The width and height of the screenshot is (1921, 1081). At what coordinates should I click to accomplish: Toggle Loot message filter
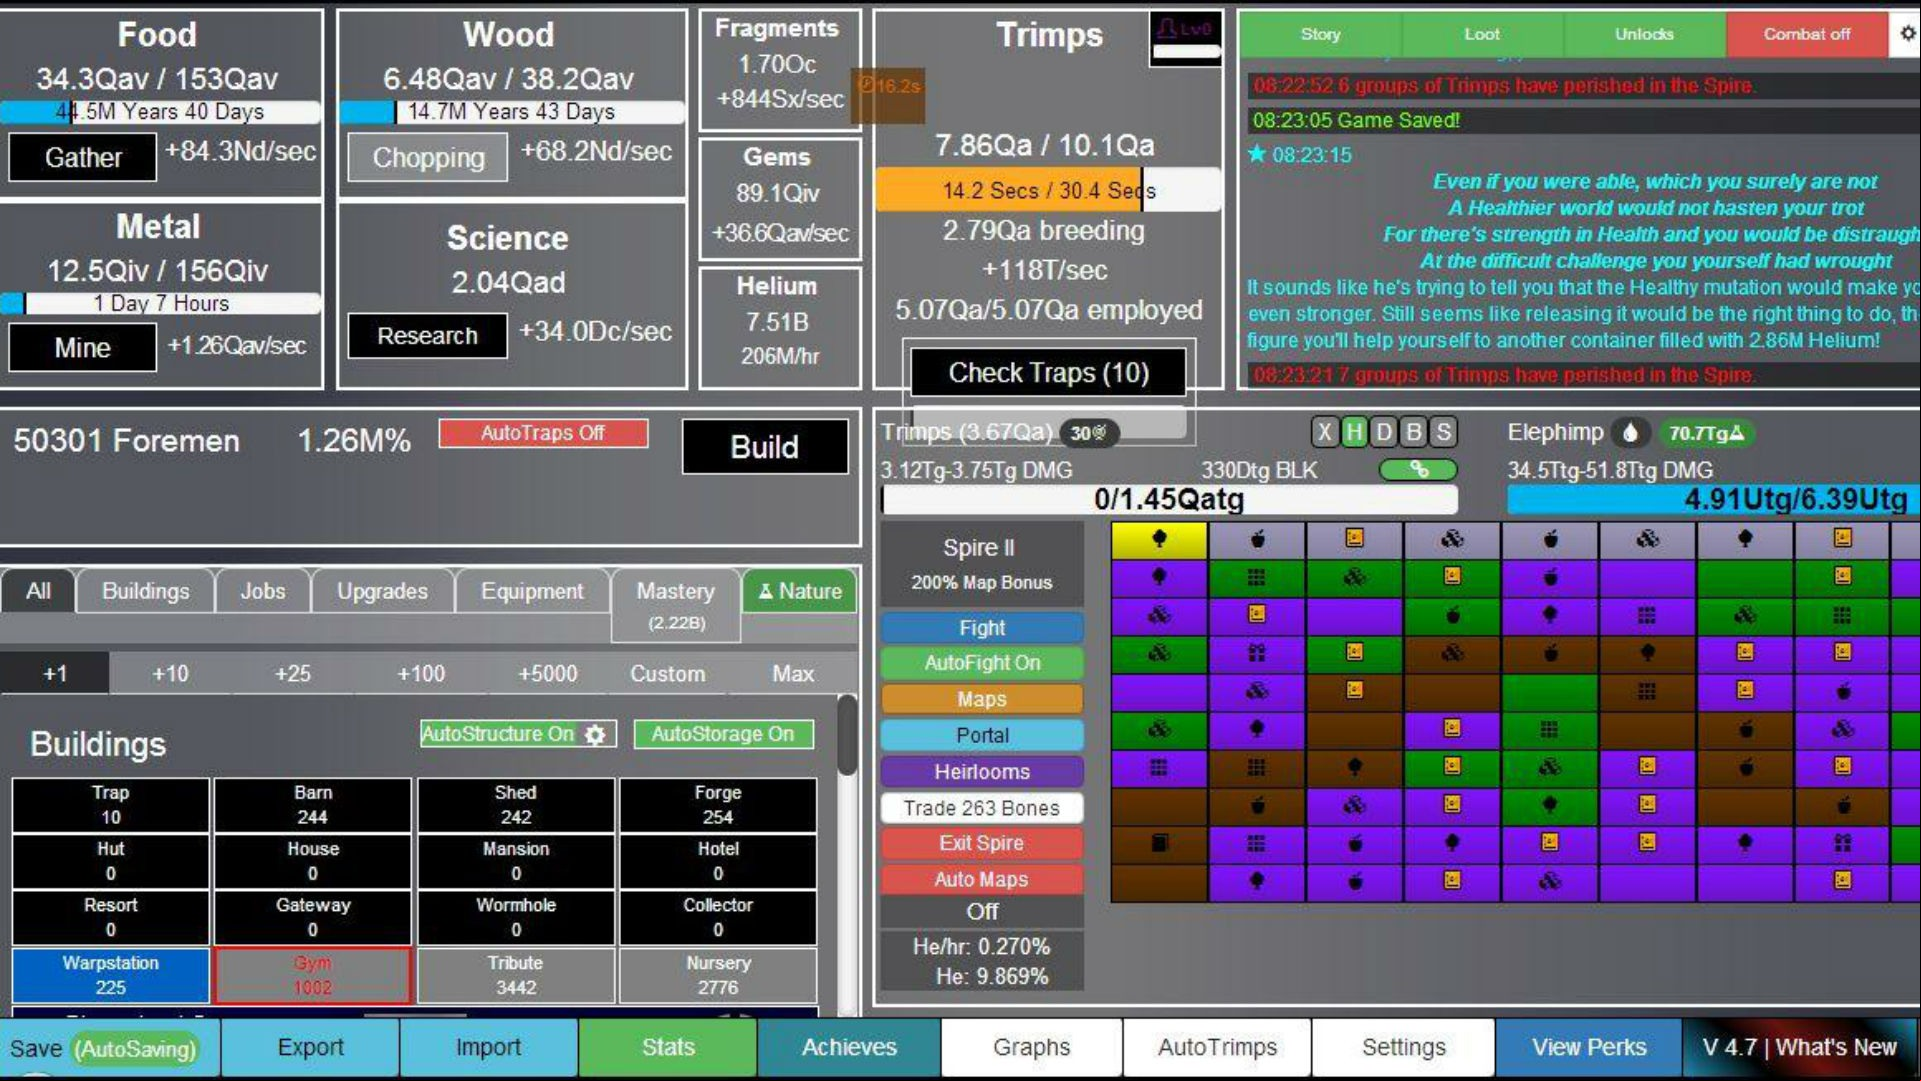click(1482, 34)
